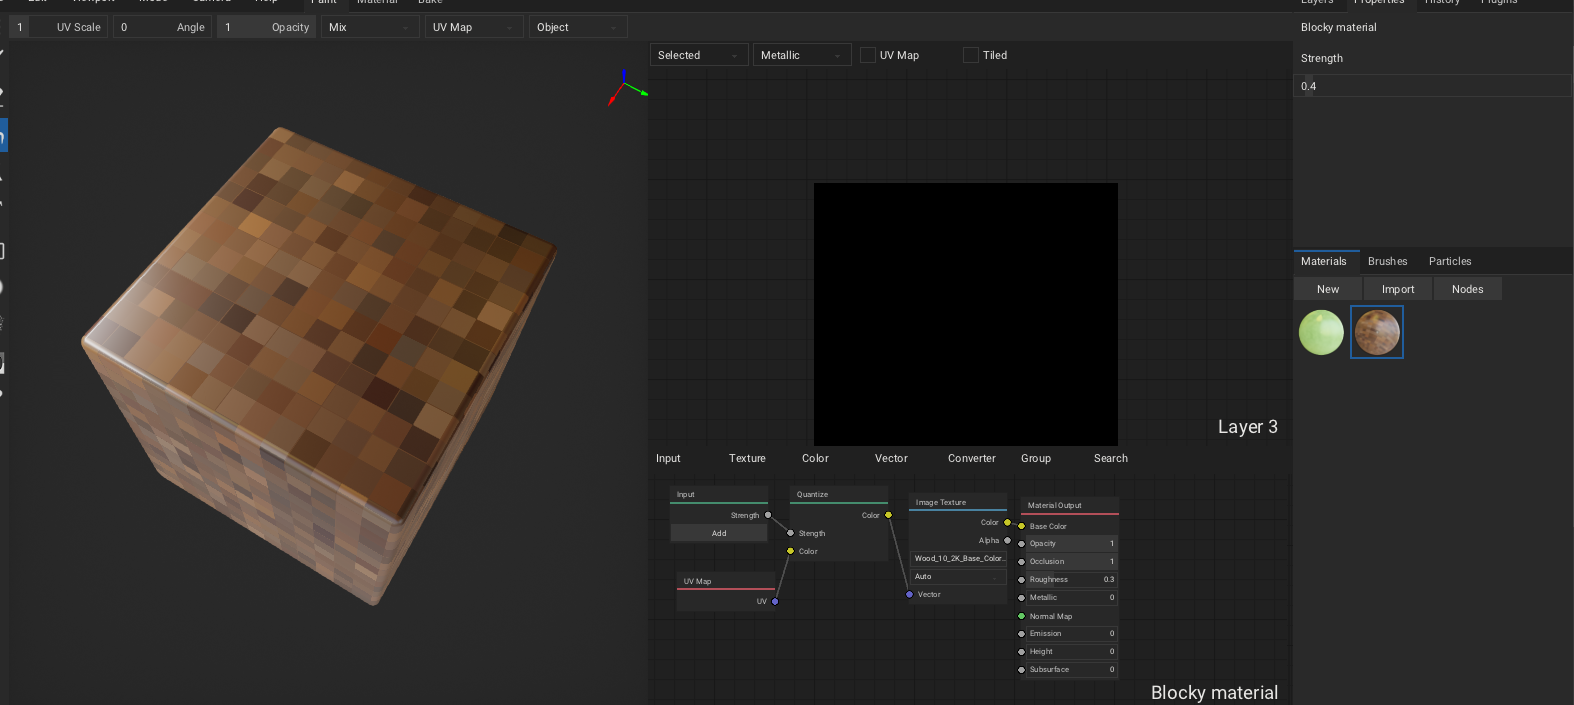Open the Texture node category menu
1574x705 pixels.
pyautogui.click(x=747, y=458)
